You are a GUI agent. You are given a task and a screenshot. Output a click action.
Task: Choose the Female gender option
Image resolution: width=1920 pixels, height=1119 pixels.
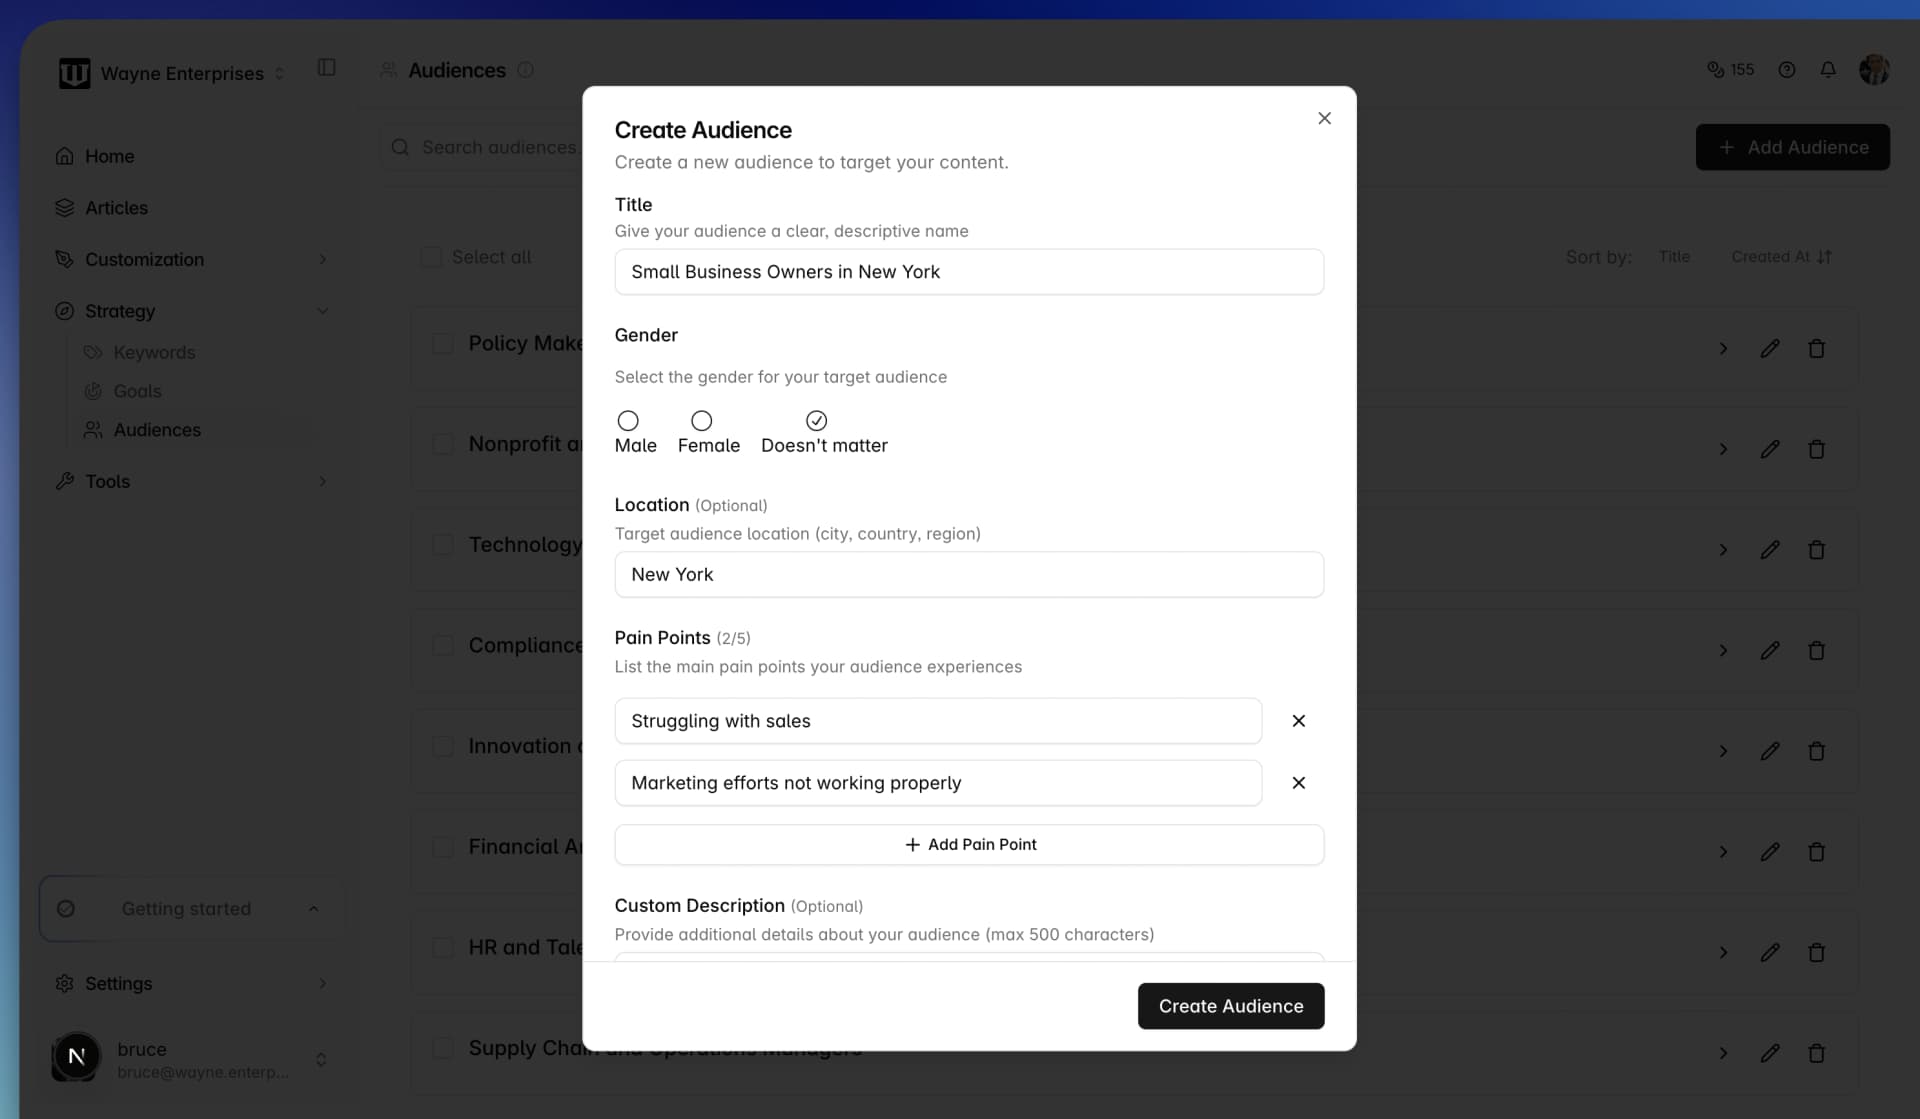(x=700, y=421)
